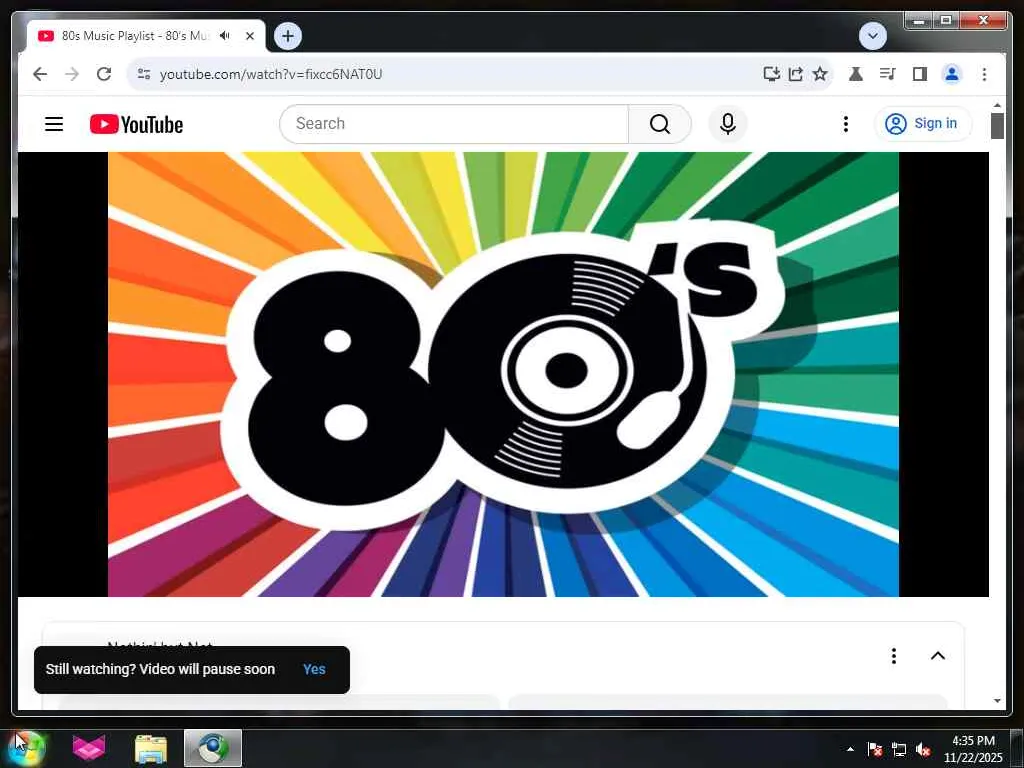Go forward one page
Screen dimensions: 1024x768
click(x=72, y=74)
